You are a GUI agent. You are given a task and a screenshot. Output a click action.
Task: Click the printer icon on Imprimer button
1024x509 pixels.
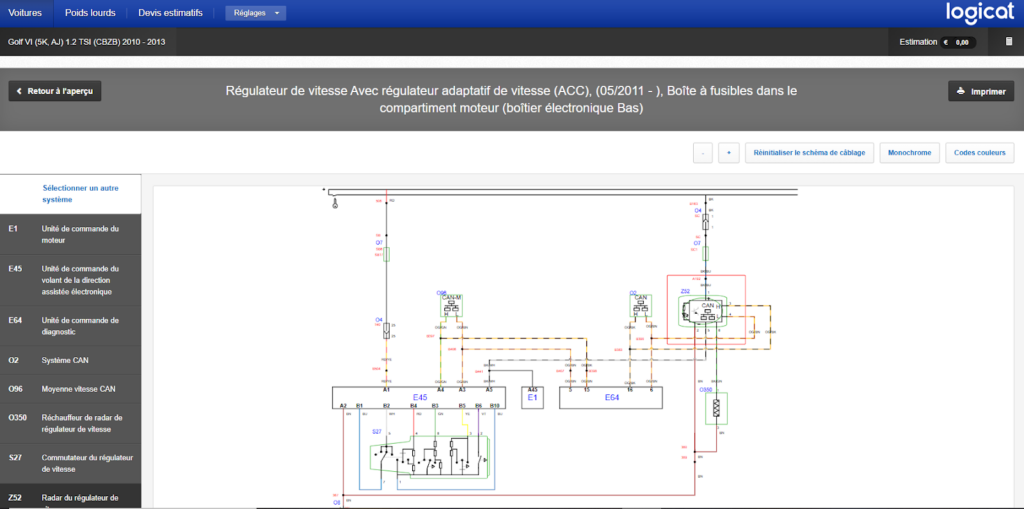point(961,91)
